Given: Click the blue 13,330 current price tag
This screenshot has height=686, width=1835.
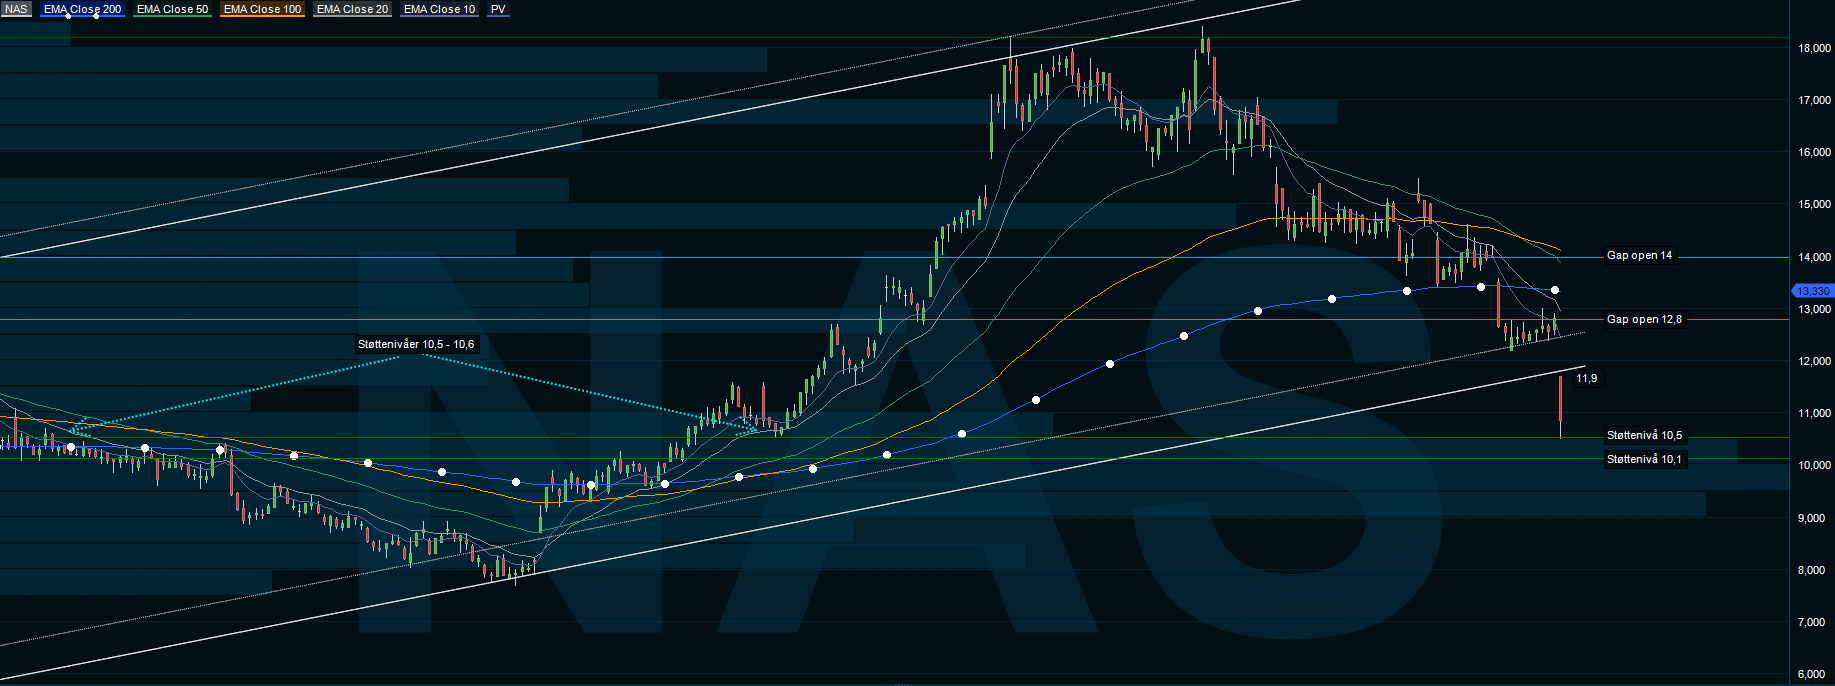Looking at the screenshot, I should (1812, 291).
